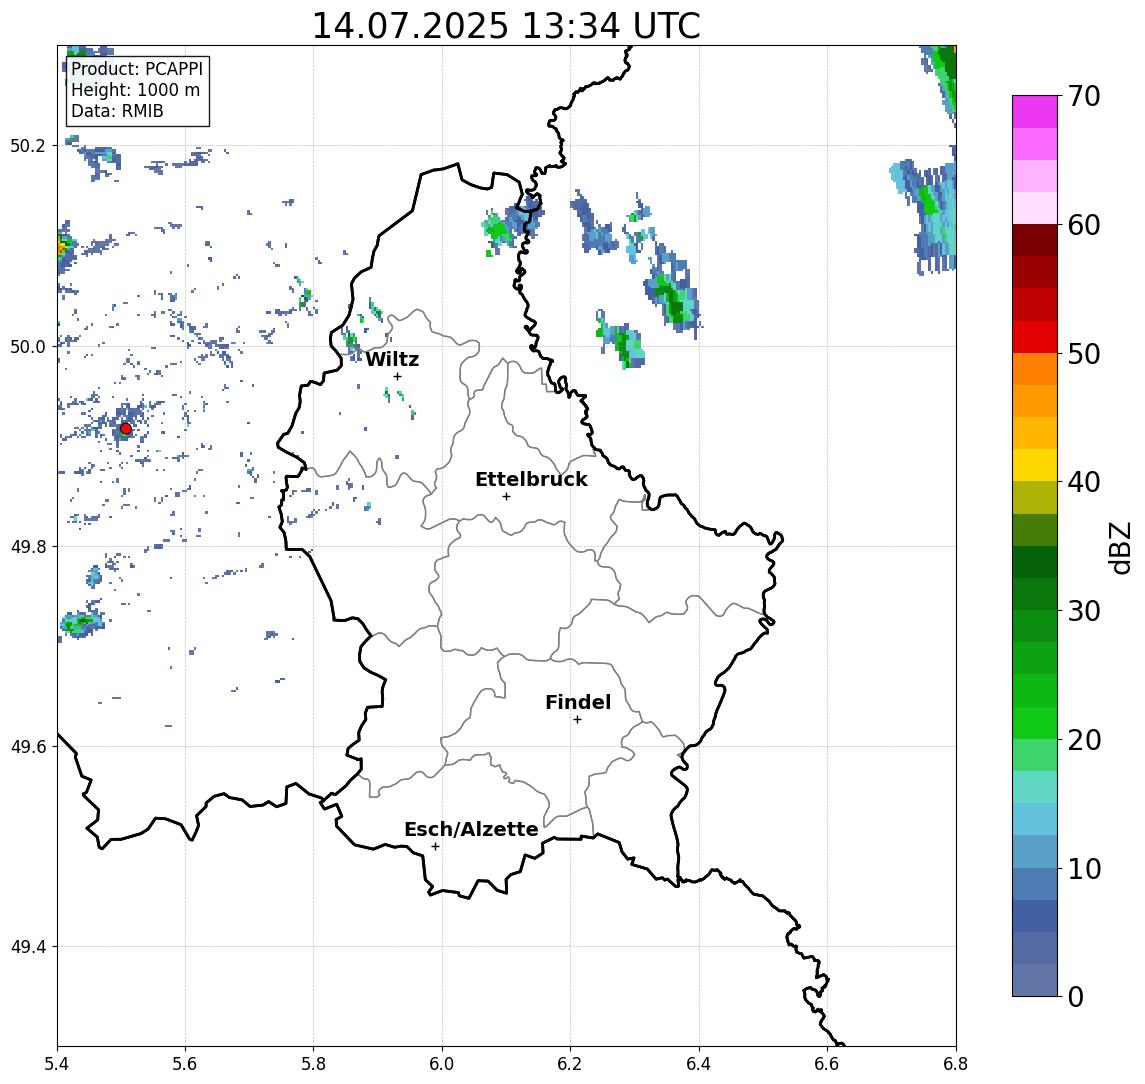Click the title '14.07.2025 13:34 UTC'
1145x1084 pixels.
(x=505, y=26)
